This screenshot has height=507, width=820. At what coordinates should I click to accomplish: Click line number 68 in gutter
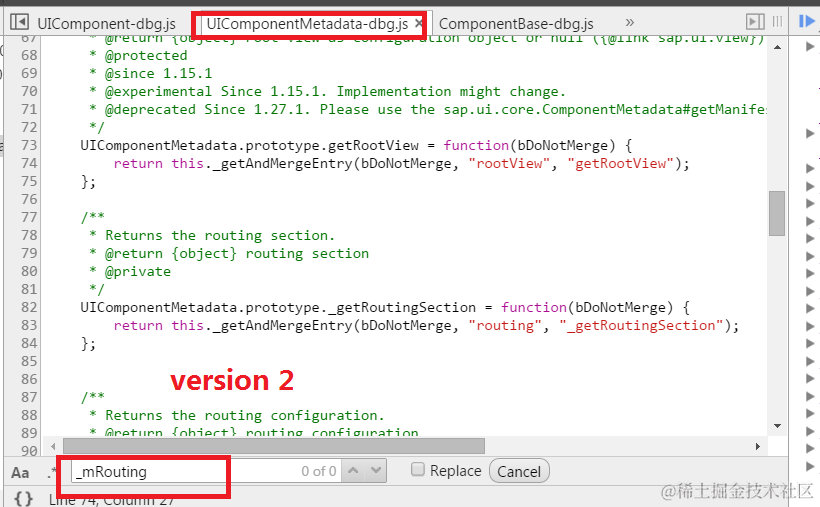[x=29, y=55]
